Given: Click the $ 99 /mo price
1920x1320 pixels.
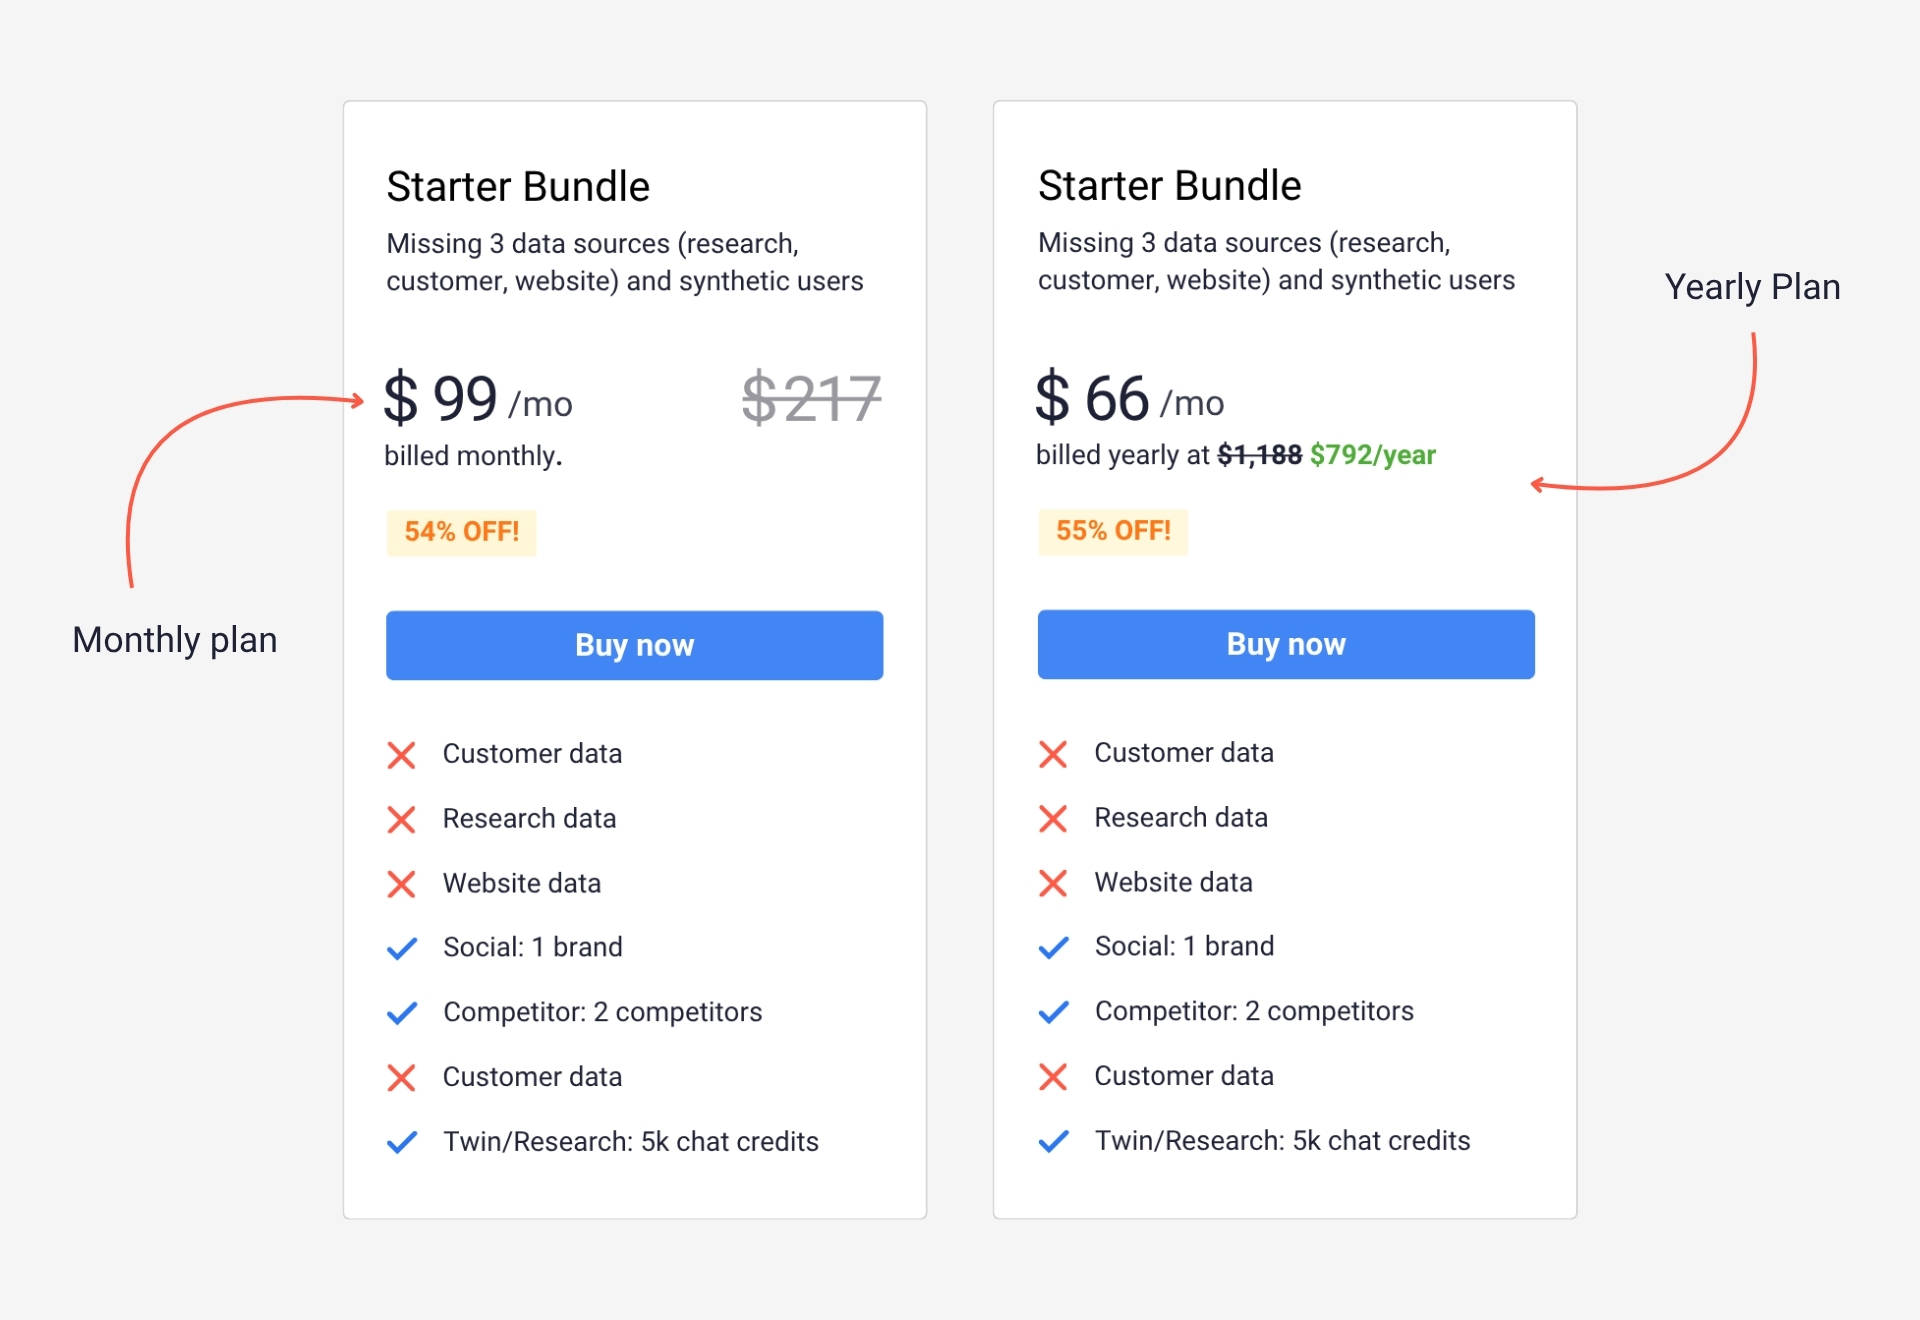Looking at the screenshot, I should click(478, 399).
